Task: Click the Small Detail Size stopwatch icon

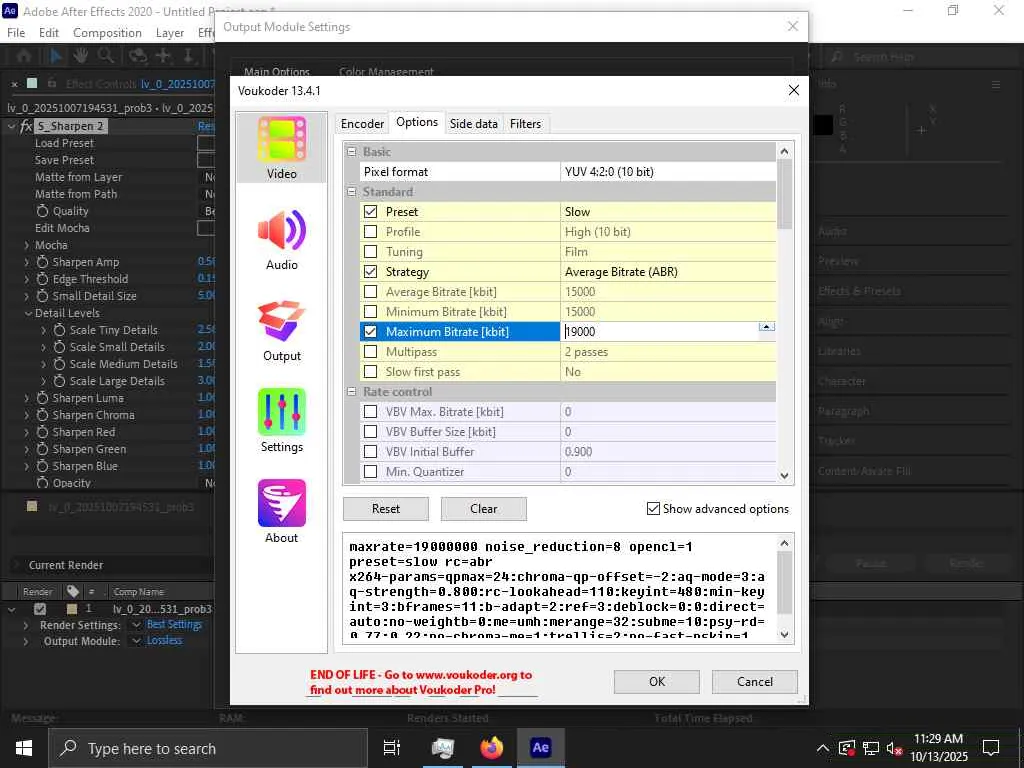Action: pos(42,296)
